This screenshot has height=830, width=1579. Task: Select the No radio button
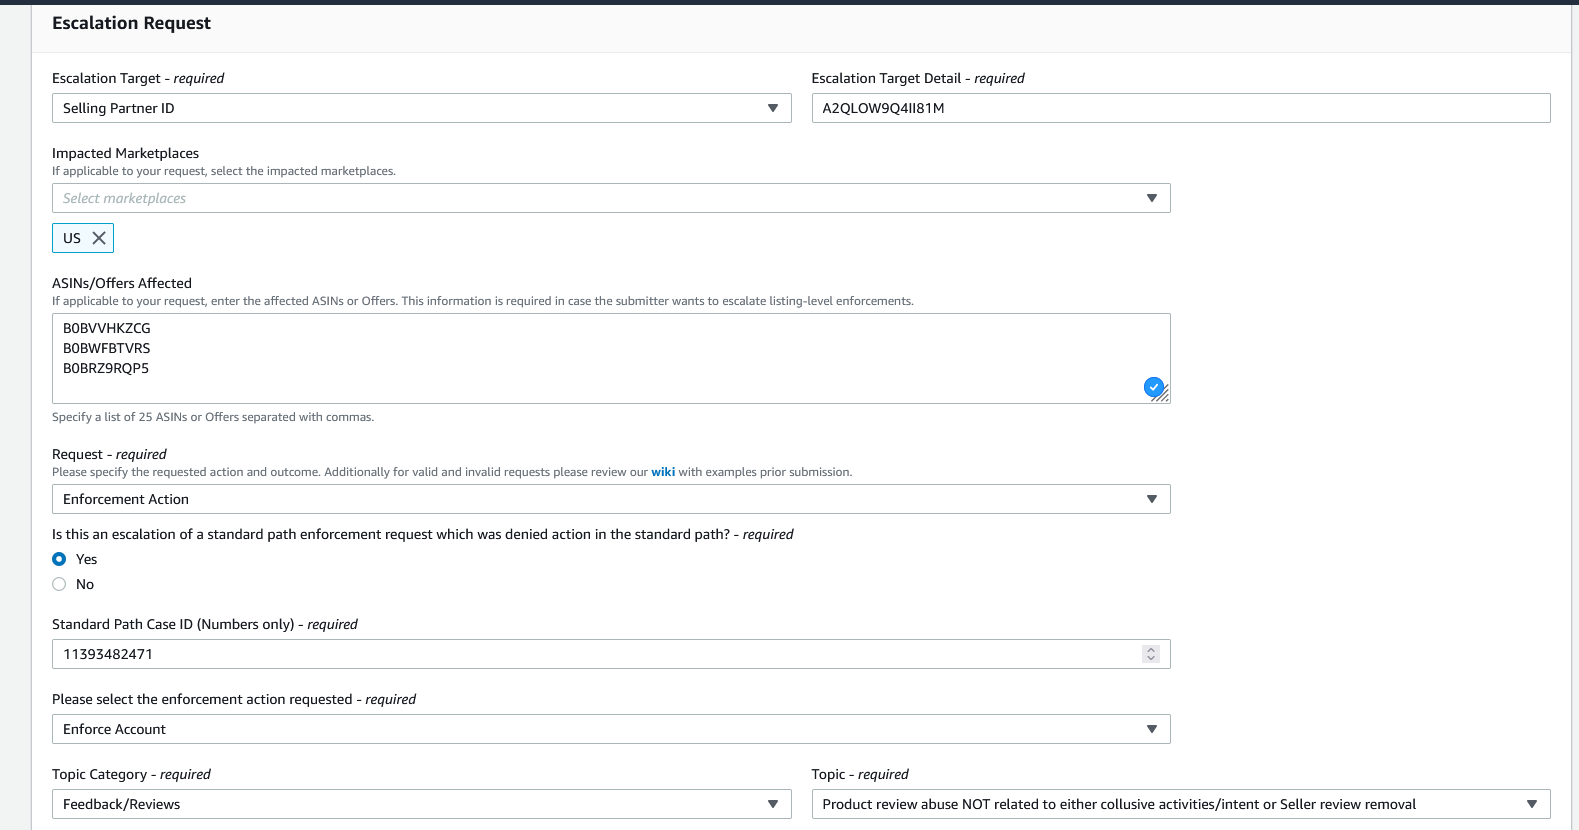59,584
